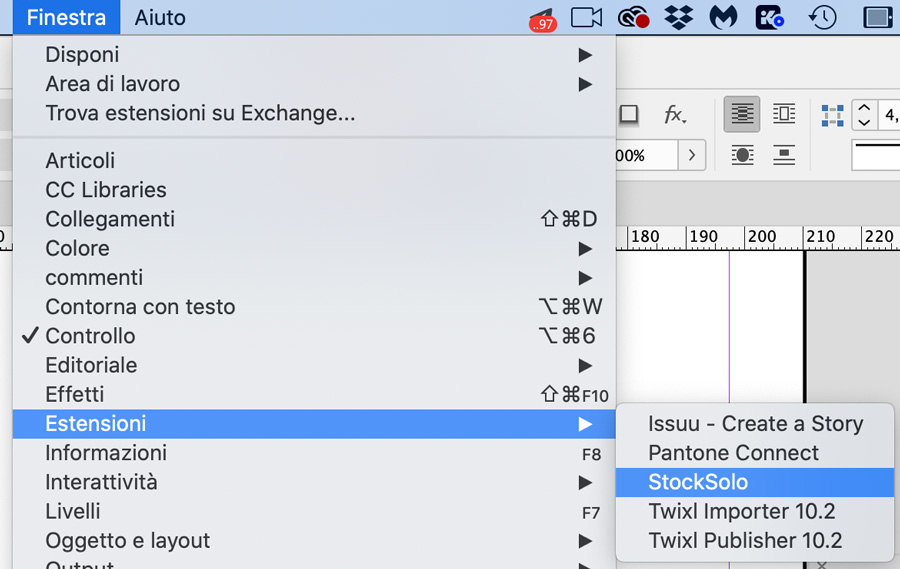
Task: Launch the StockSolo extension
Action: [x=755, y=482]
